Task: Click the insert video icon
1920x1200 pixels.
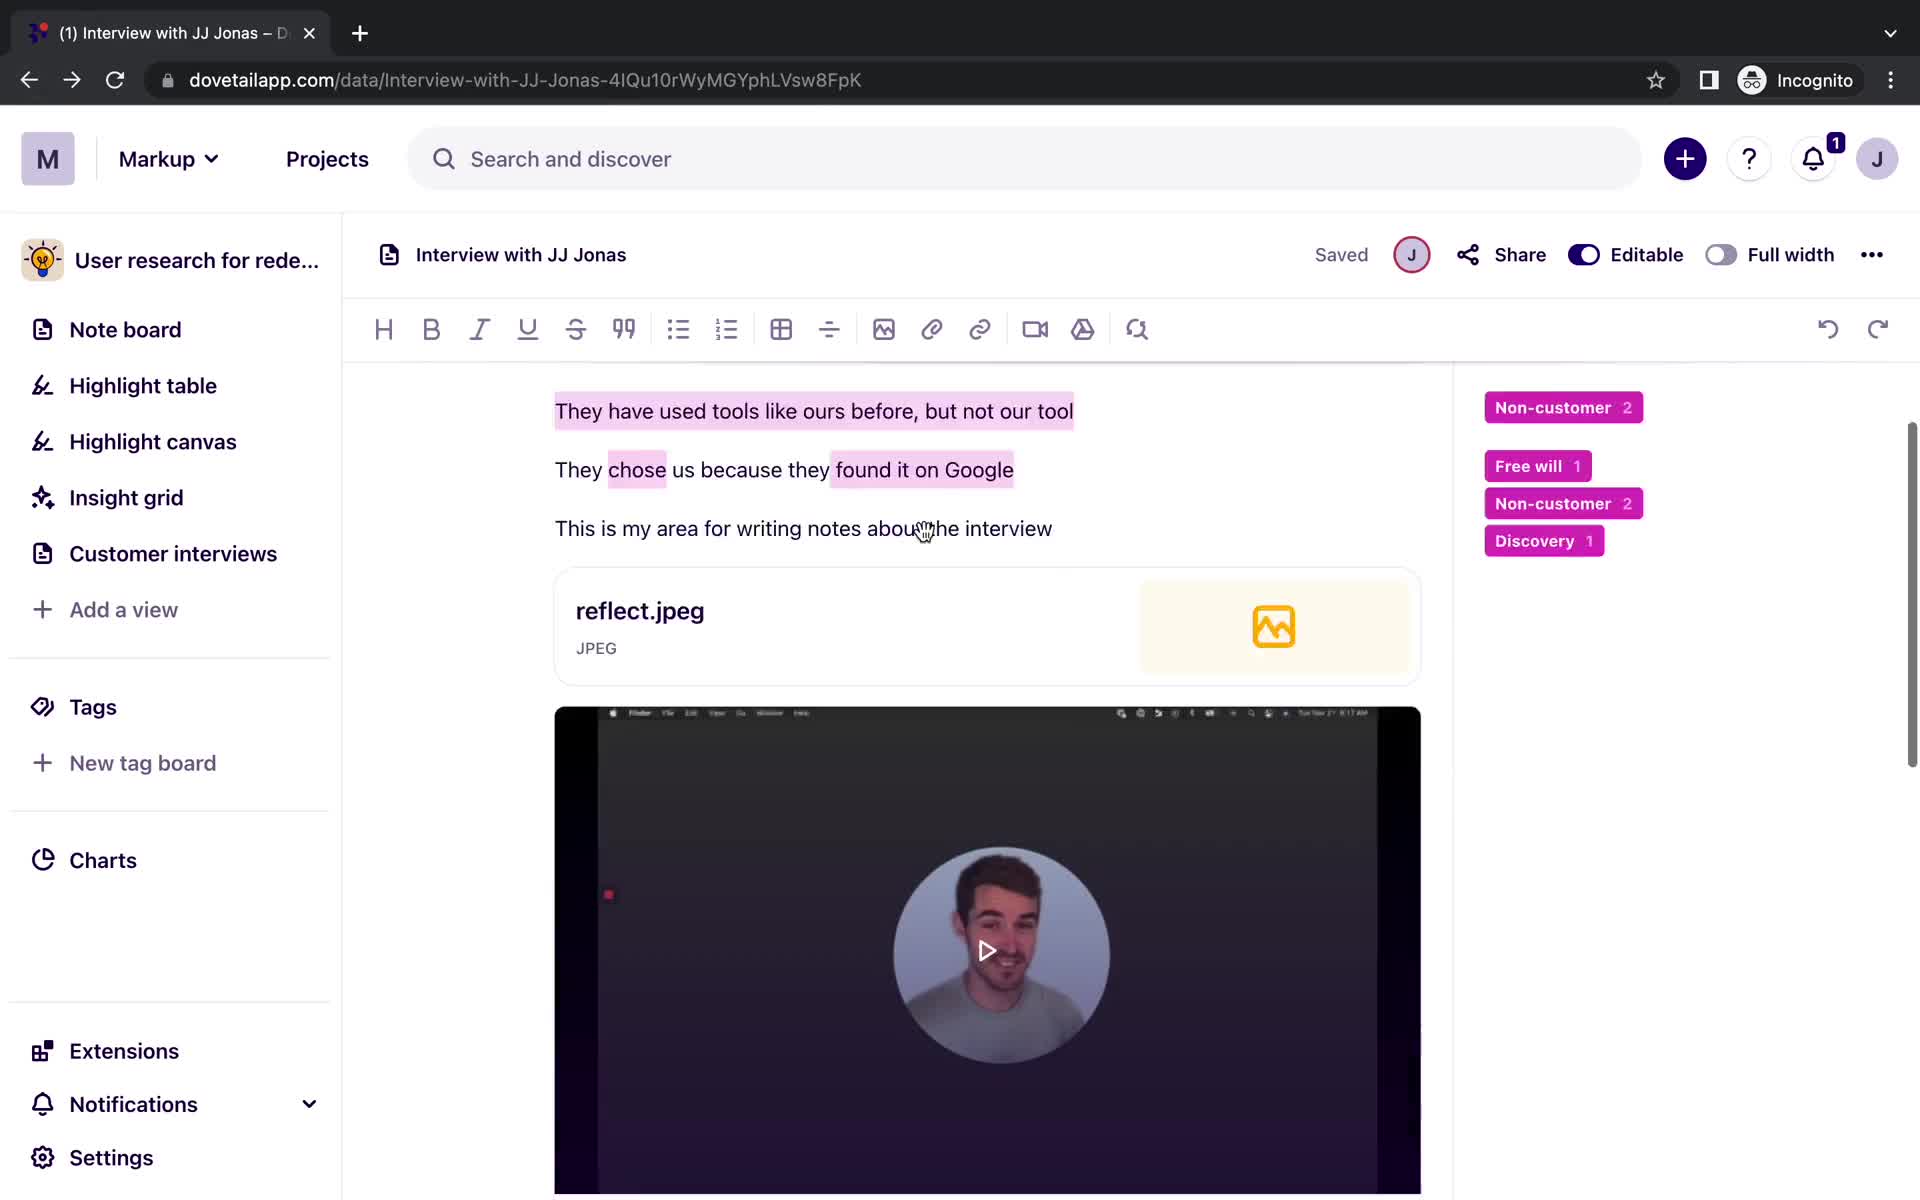Action: [x=1034, y=329]
